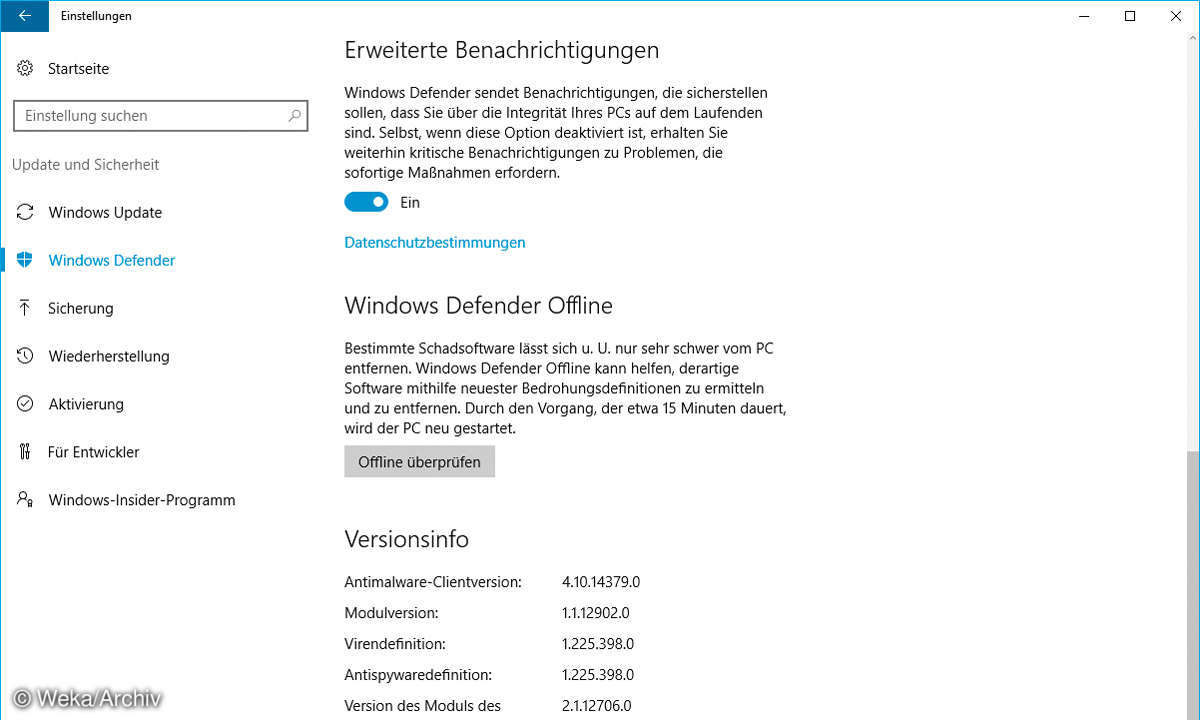
Task: Click the Windows-Insider-Programm person icon
Action: [25, 500]
